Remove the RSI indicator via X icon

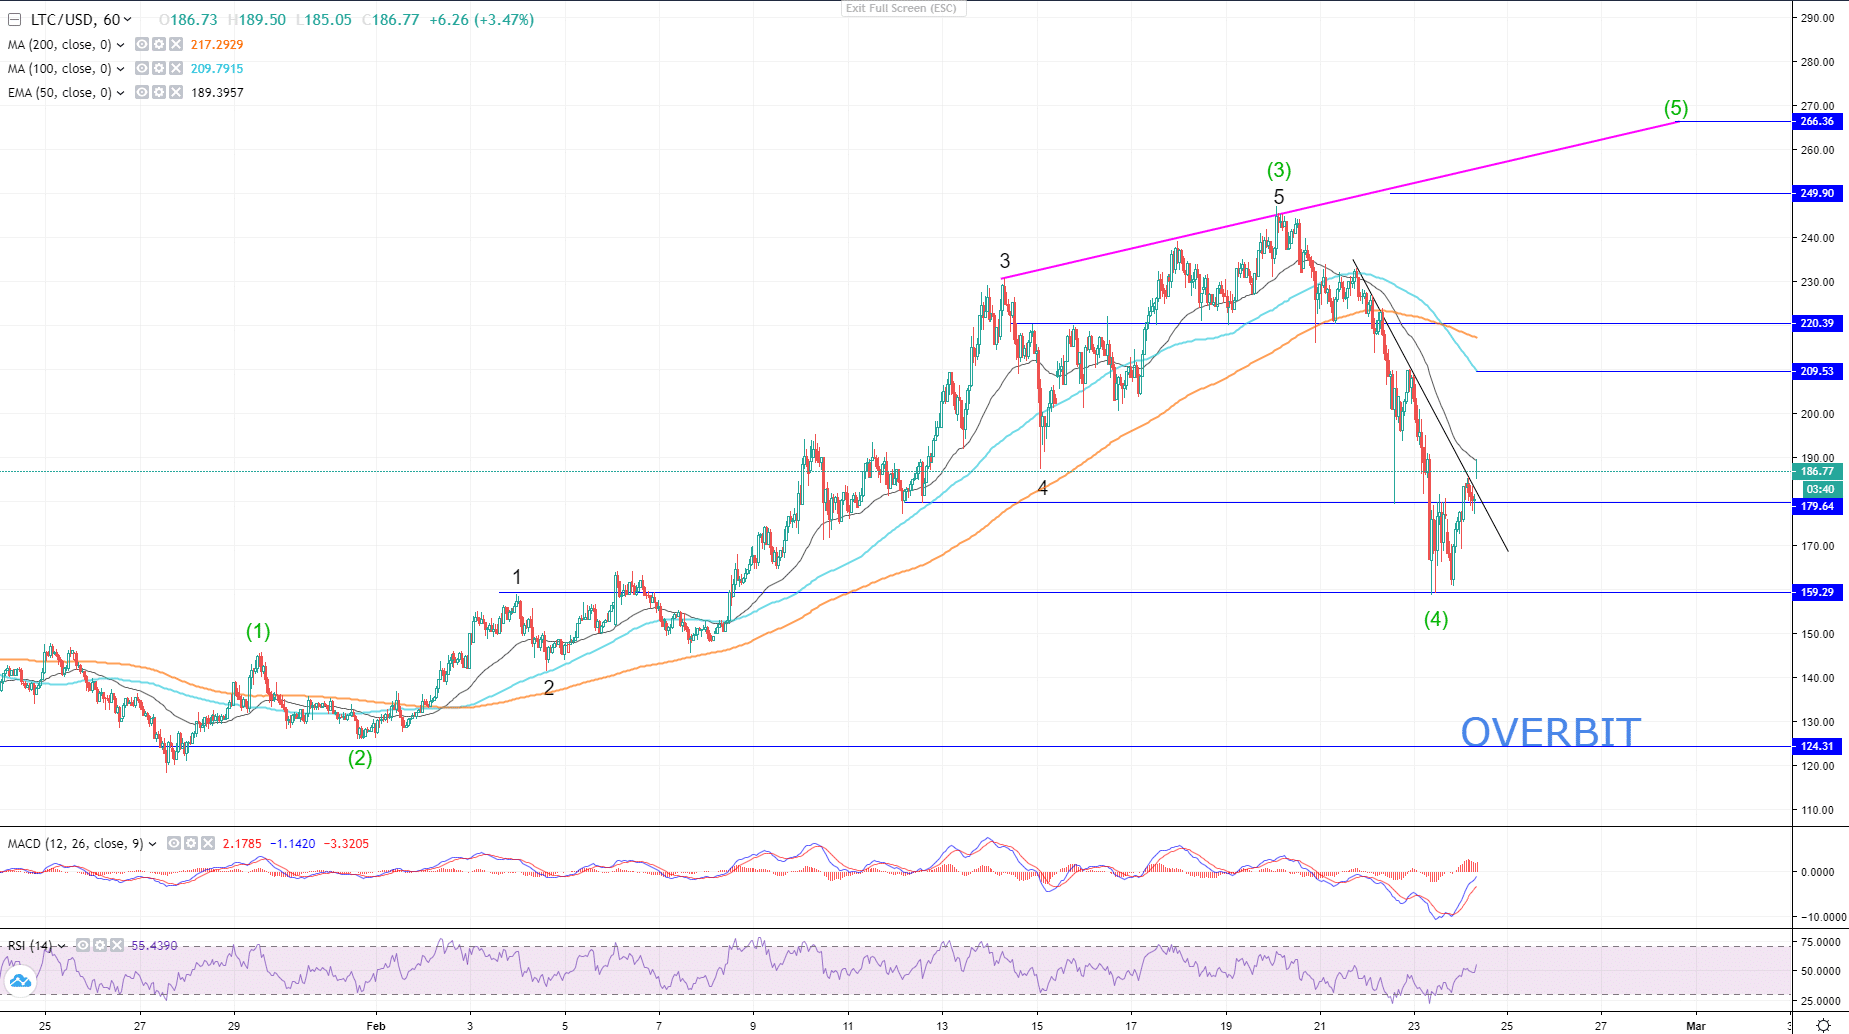[118, 945]
